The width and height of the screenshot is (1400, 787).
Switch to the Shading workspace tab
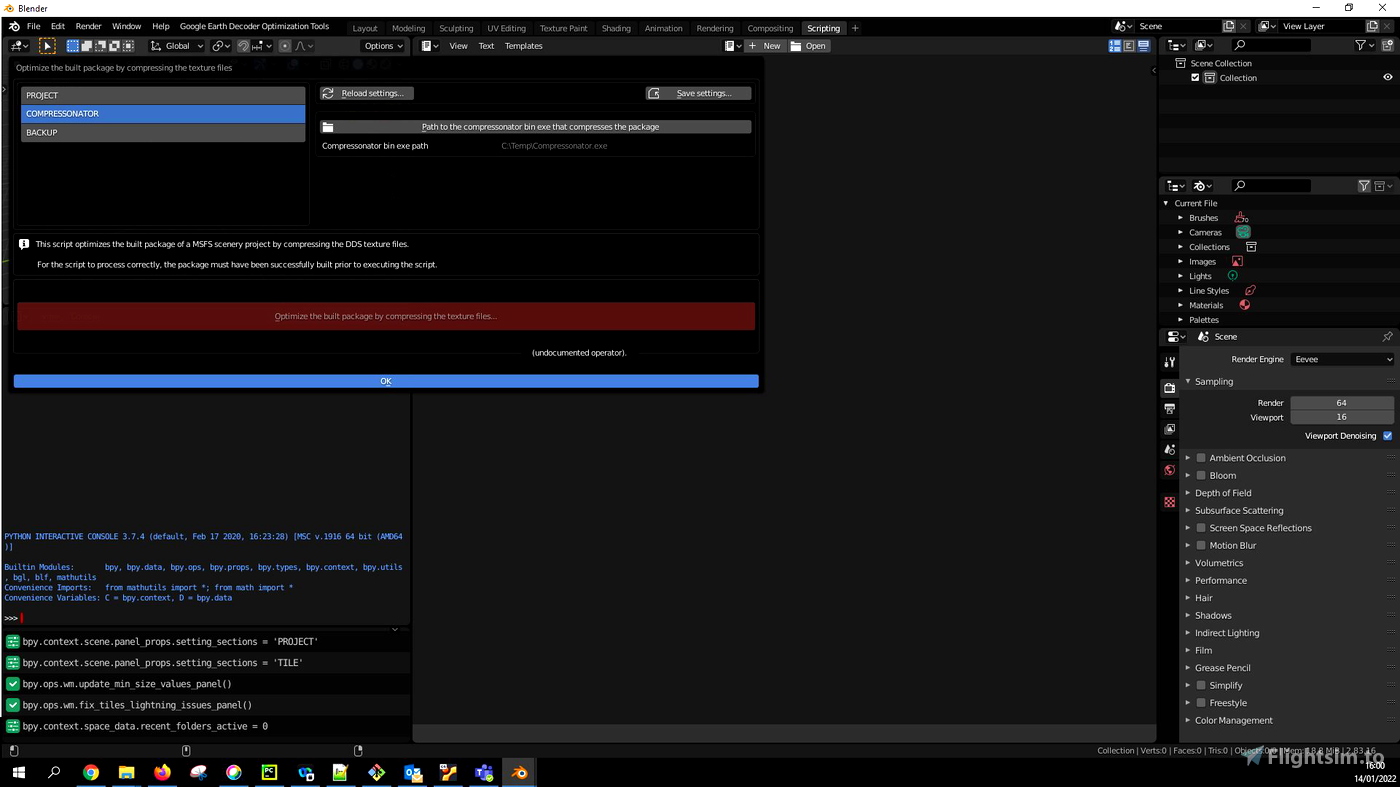(616, 28)
